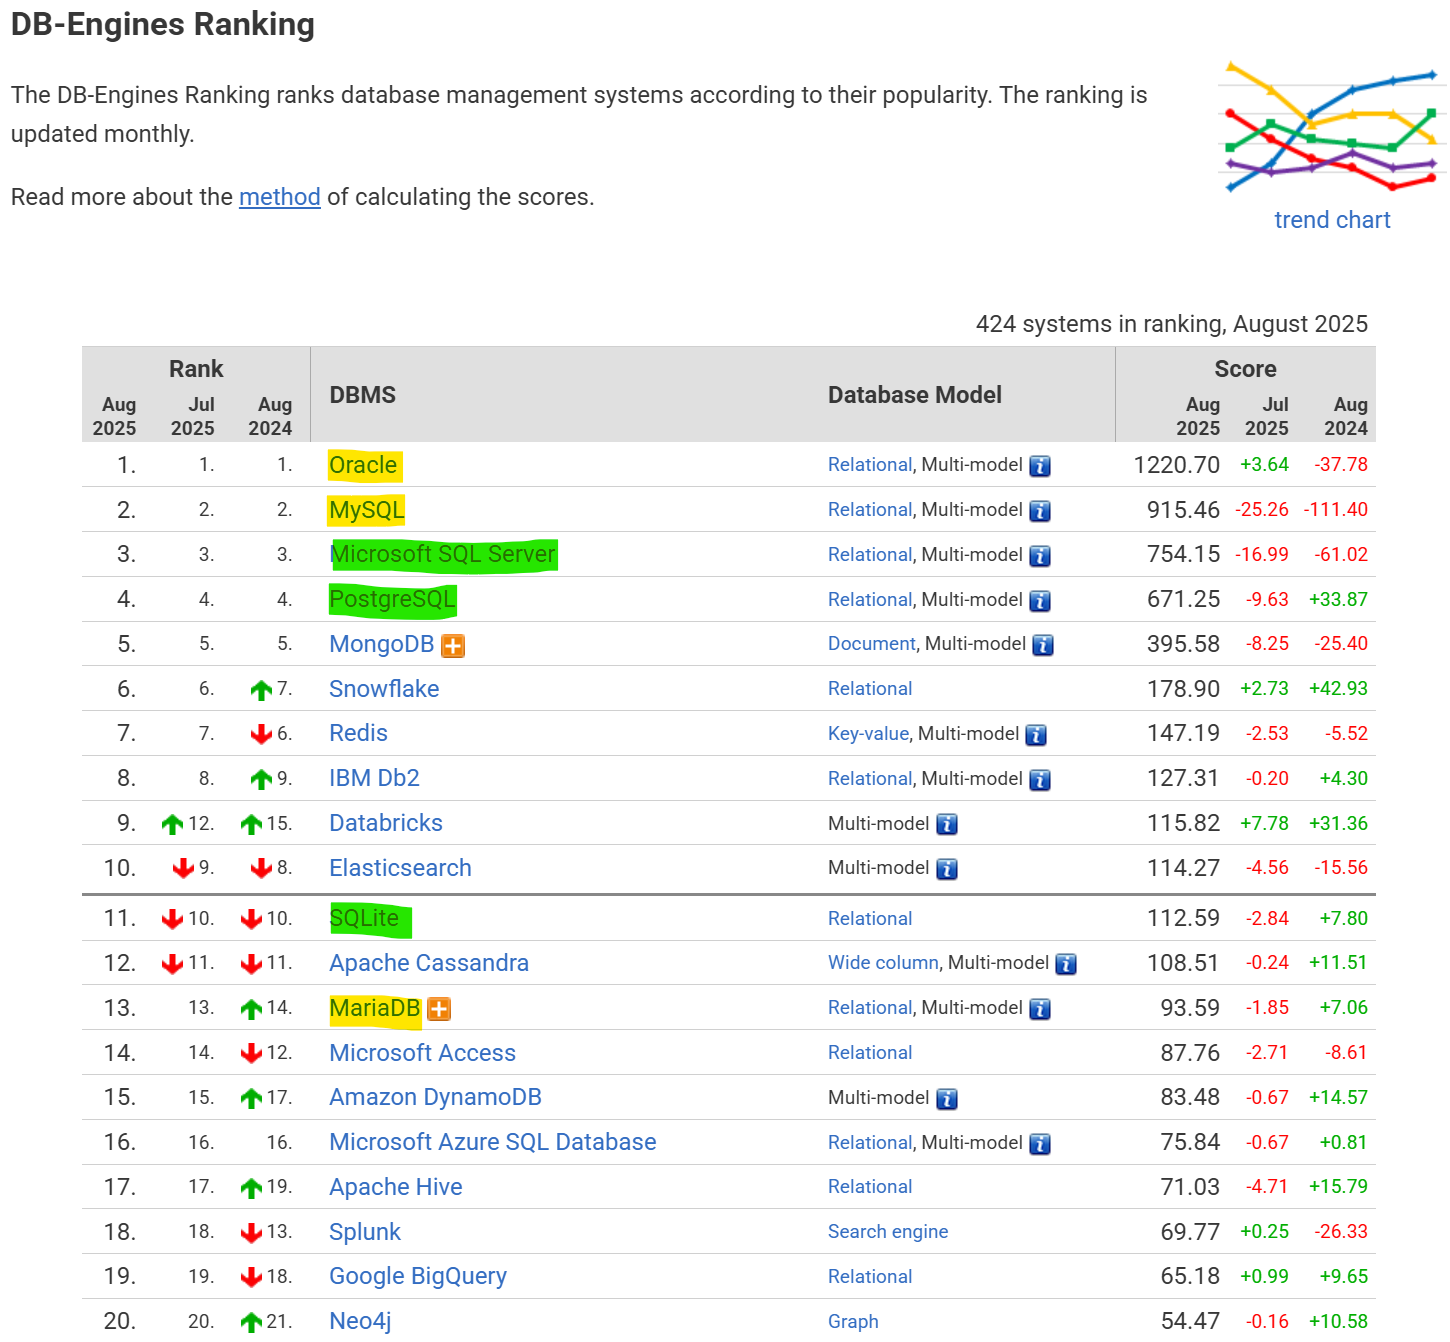Open the trend chart thumbnail image

point(1331,126)
